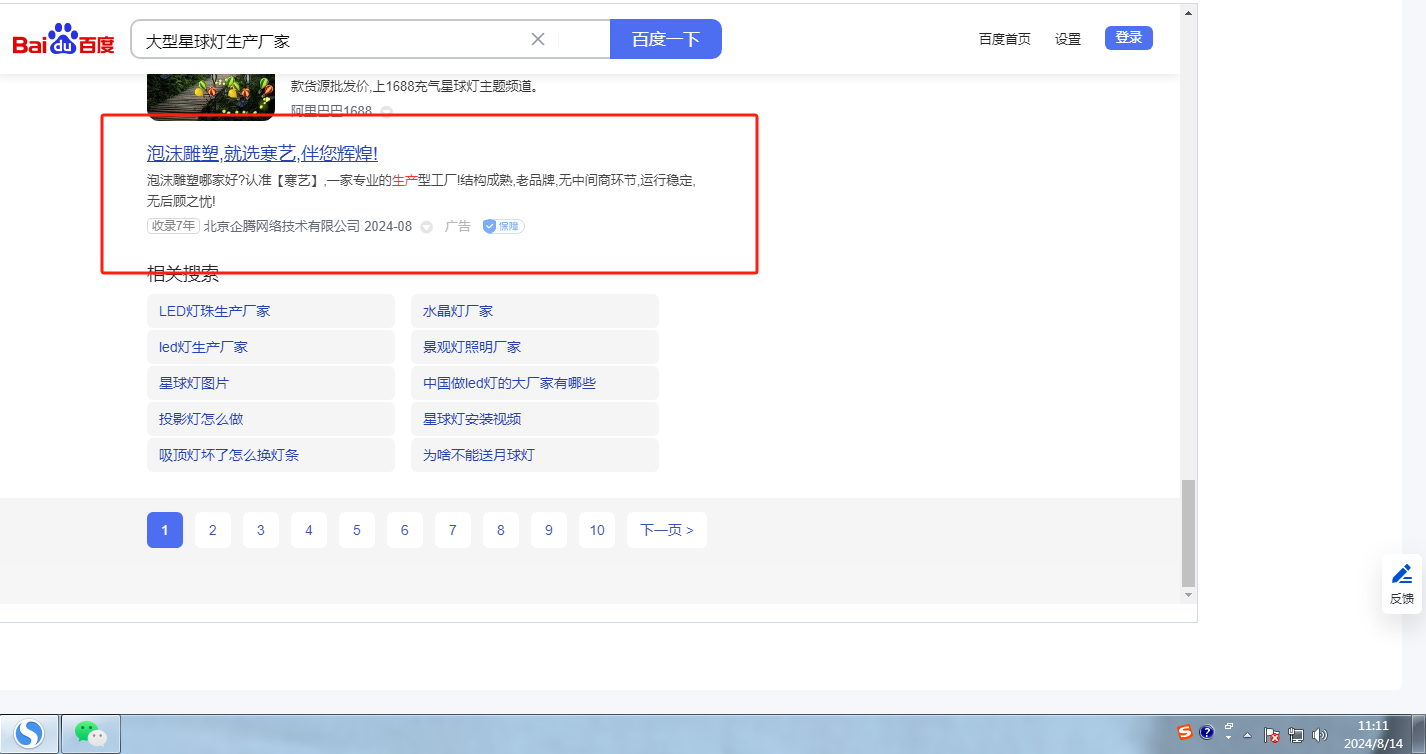This screenshot has height=754, width=1426.
Task: Select related search 星球灯安装视频
Action: pos(535,419)
